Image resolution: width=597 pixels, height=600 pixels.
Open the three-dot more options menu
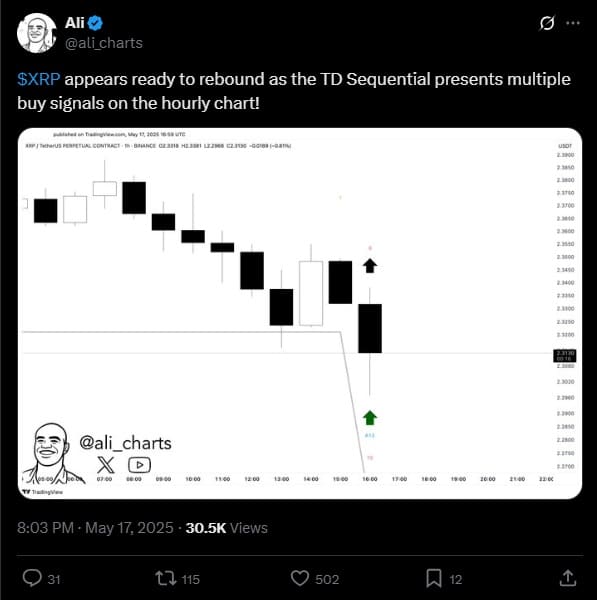click(573, 23)
